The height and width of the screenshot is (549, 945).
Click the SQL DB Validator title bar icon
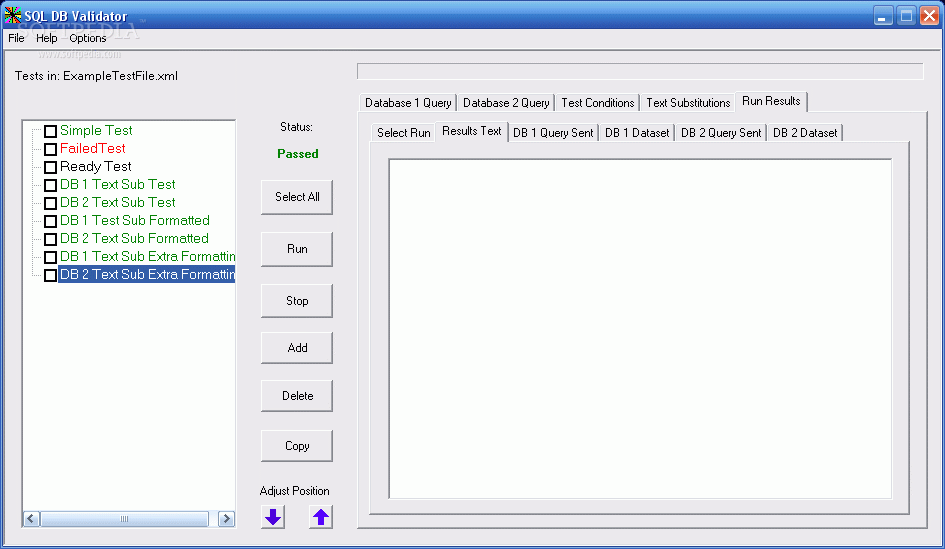coord(12,15)
